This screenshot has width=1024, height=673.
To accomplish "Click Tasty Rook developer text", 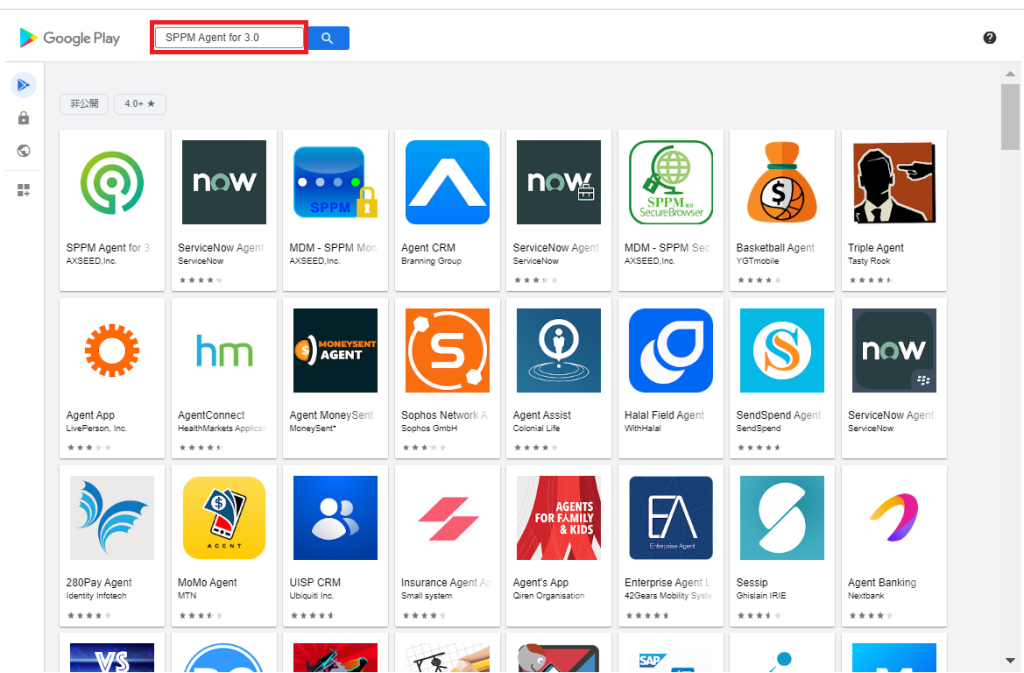I will [x=869, y=261].
